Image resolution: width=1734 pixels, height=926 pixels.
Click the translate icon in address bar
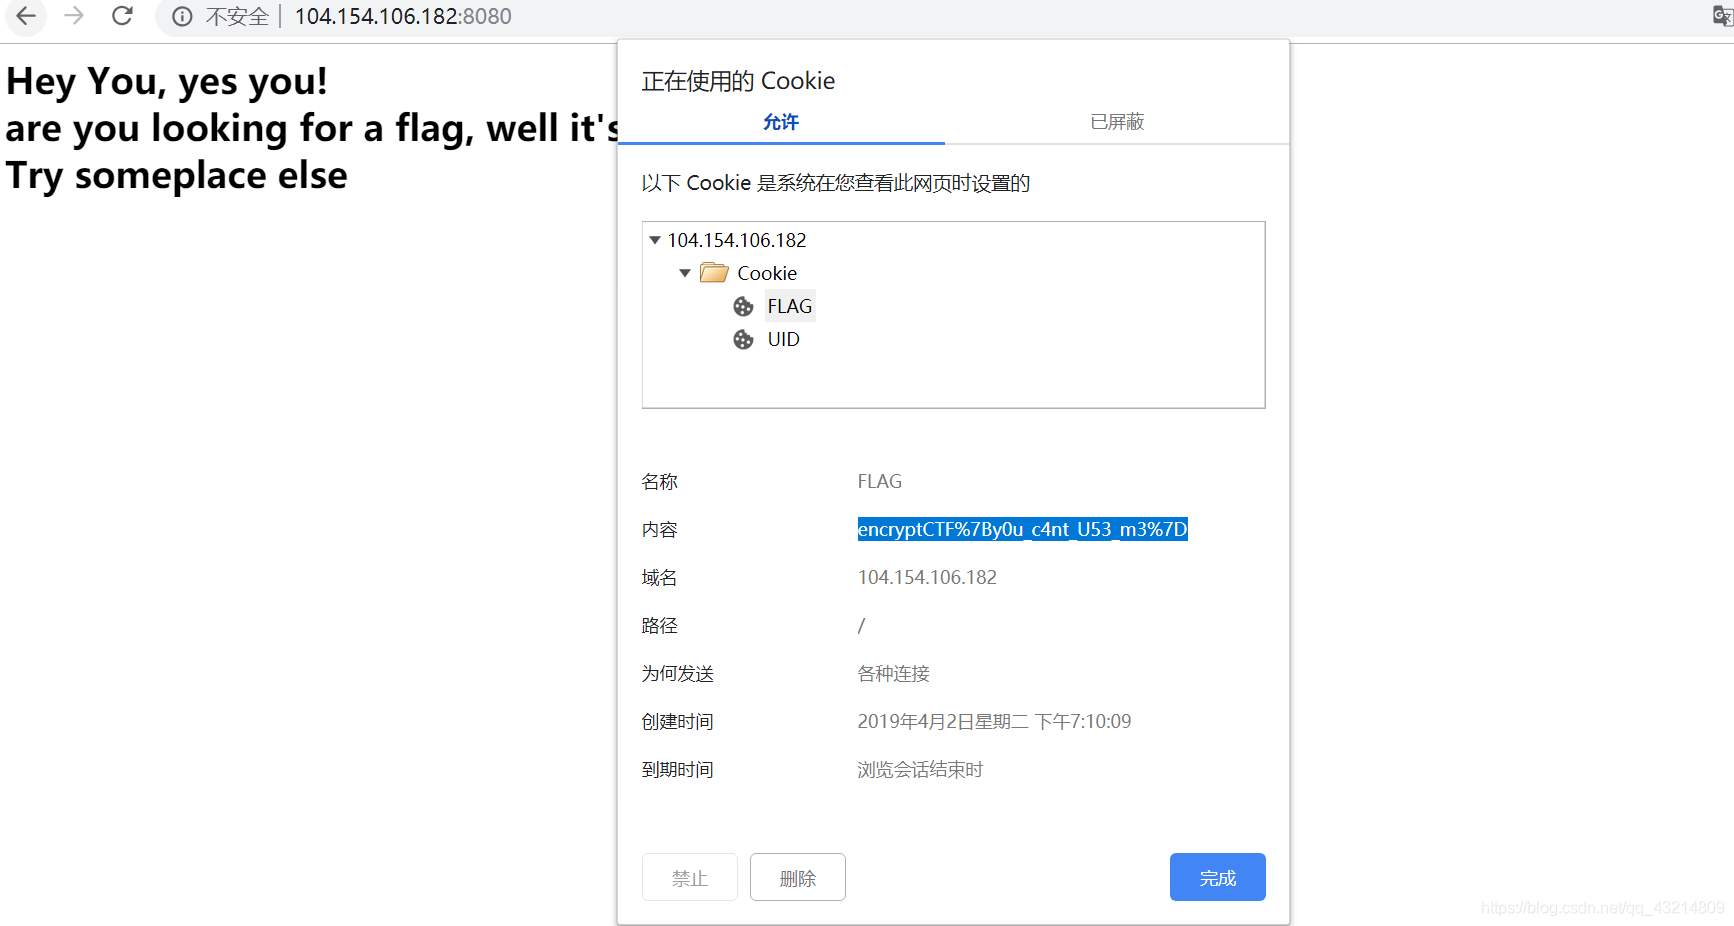click(1723, 16)
